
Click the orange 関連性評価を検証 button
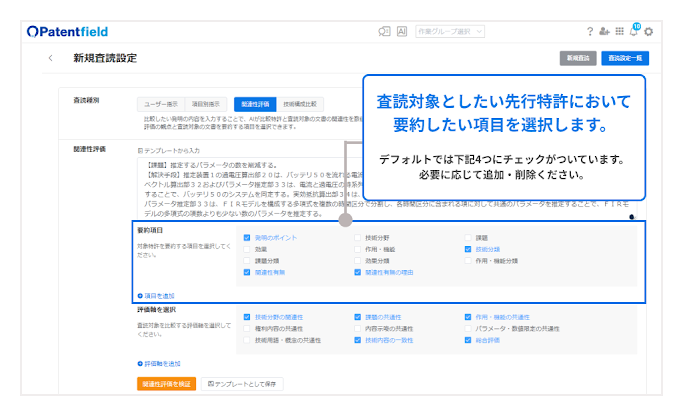click(x=166, y=383)
